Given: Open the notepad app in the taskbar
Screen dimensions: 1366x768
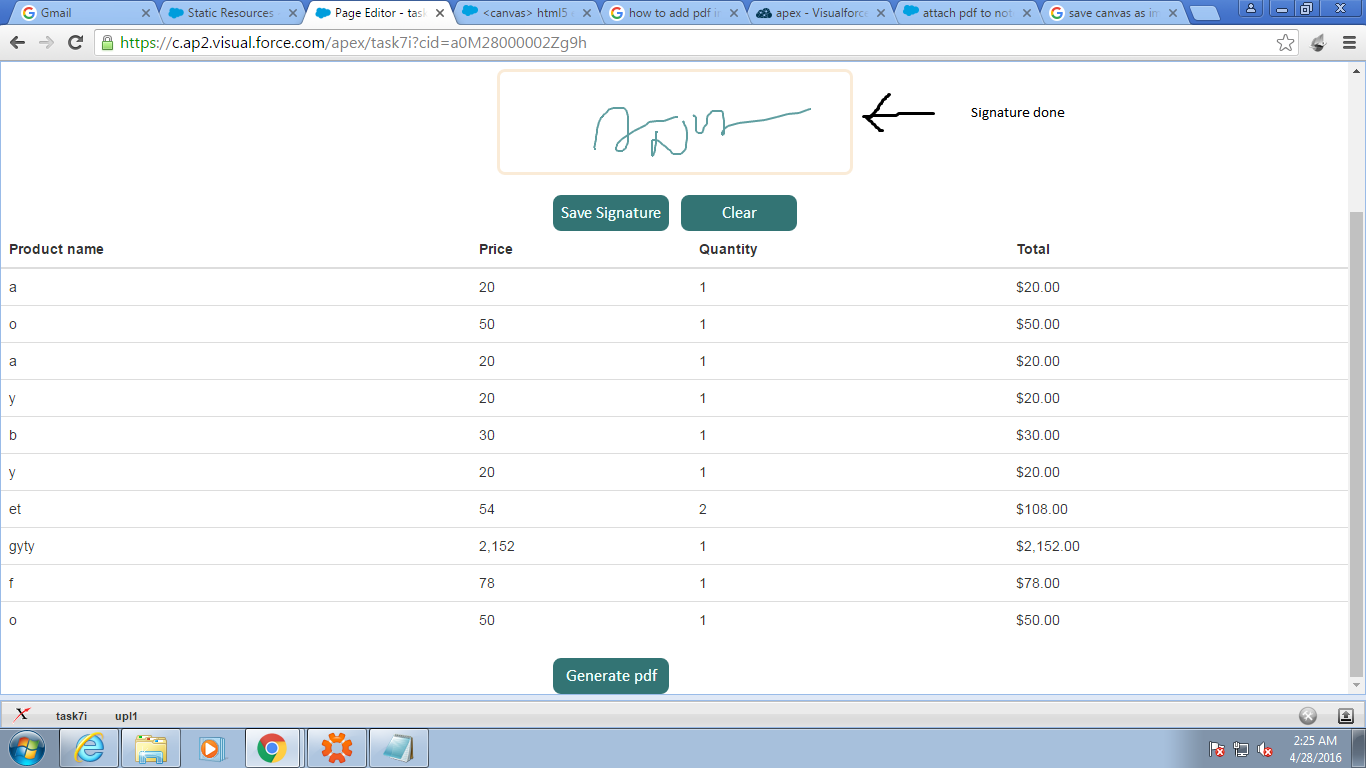Looking at the screenshot, I should tap(399, 747).
